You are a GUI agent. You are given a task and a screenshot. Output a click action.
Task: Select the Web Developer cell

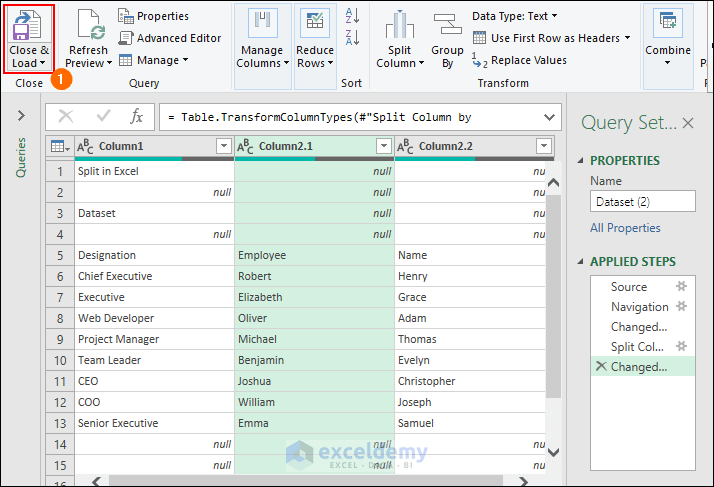coord(154,318)
